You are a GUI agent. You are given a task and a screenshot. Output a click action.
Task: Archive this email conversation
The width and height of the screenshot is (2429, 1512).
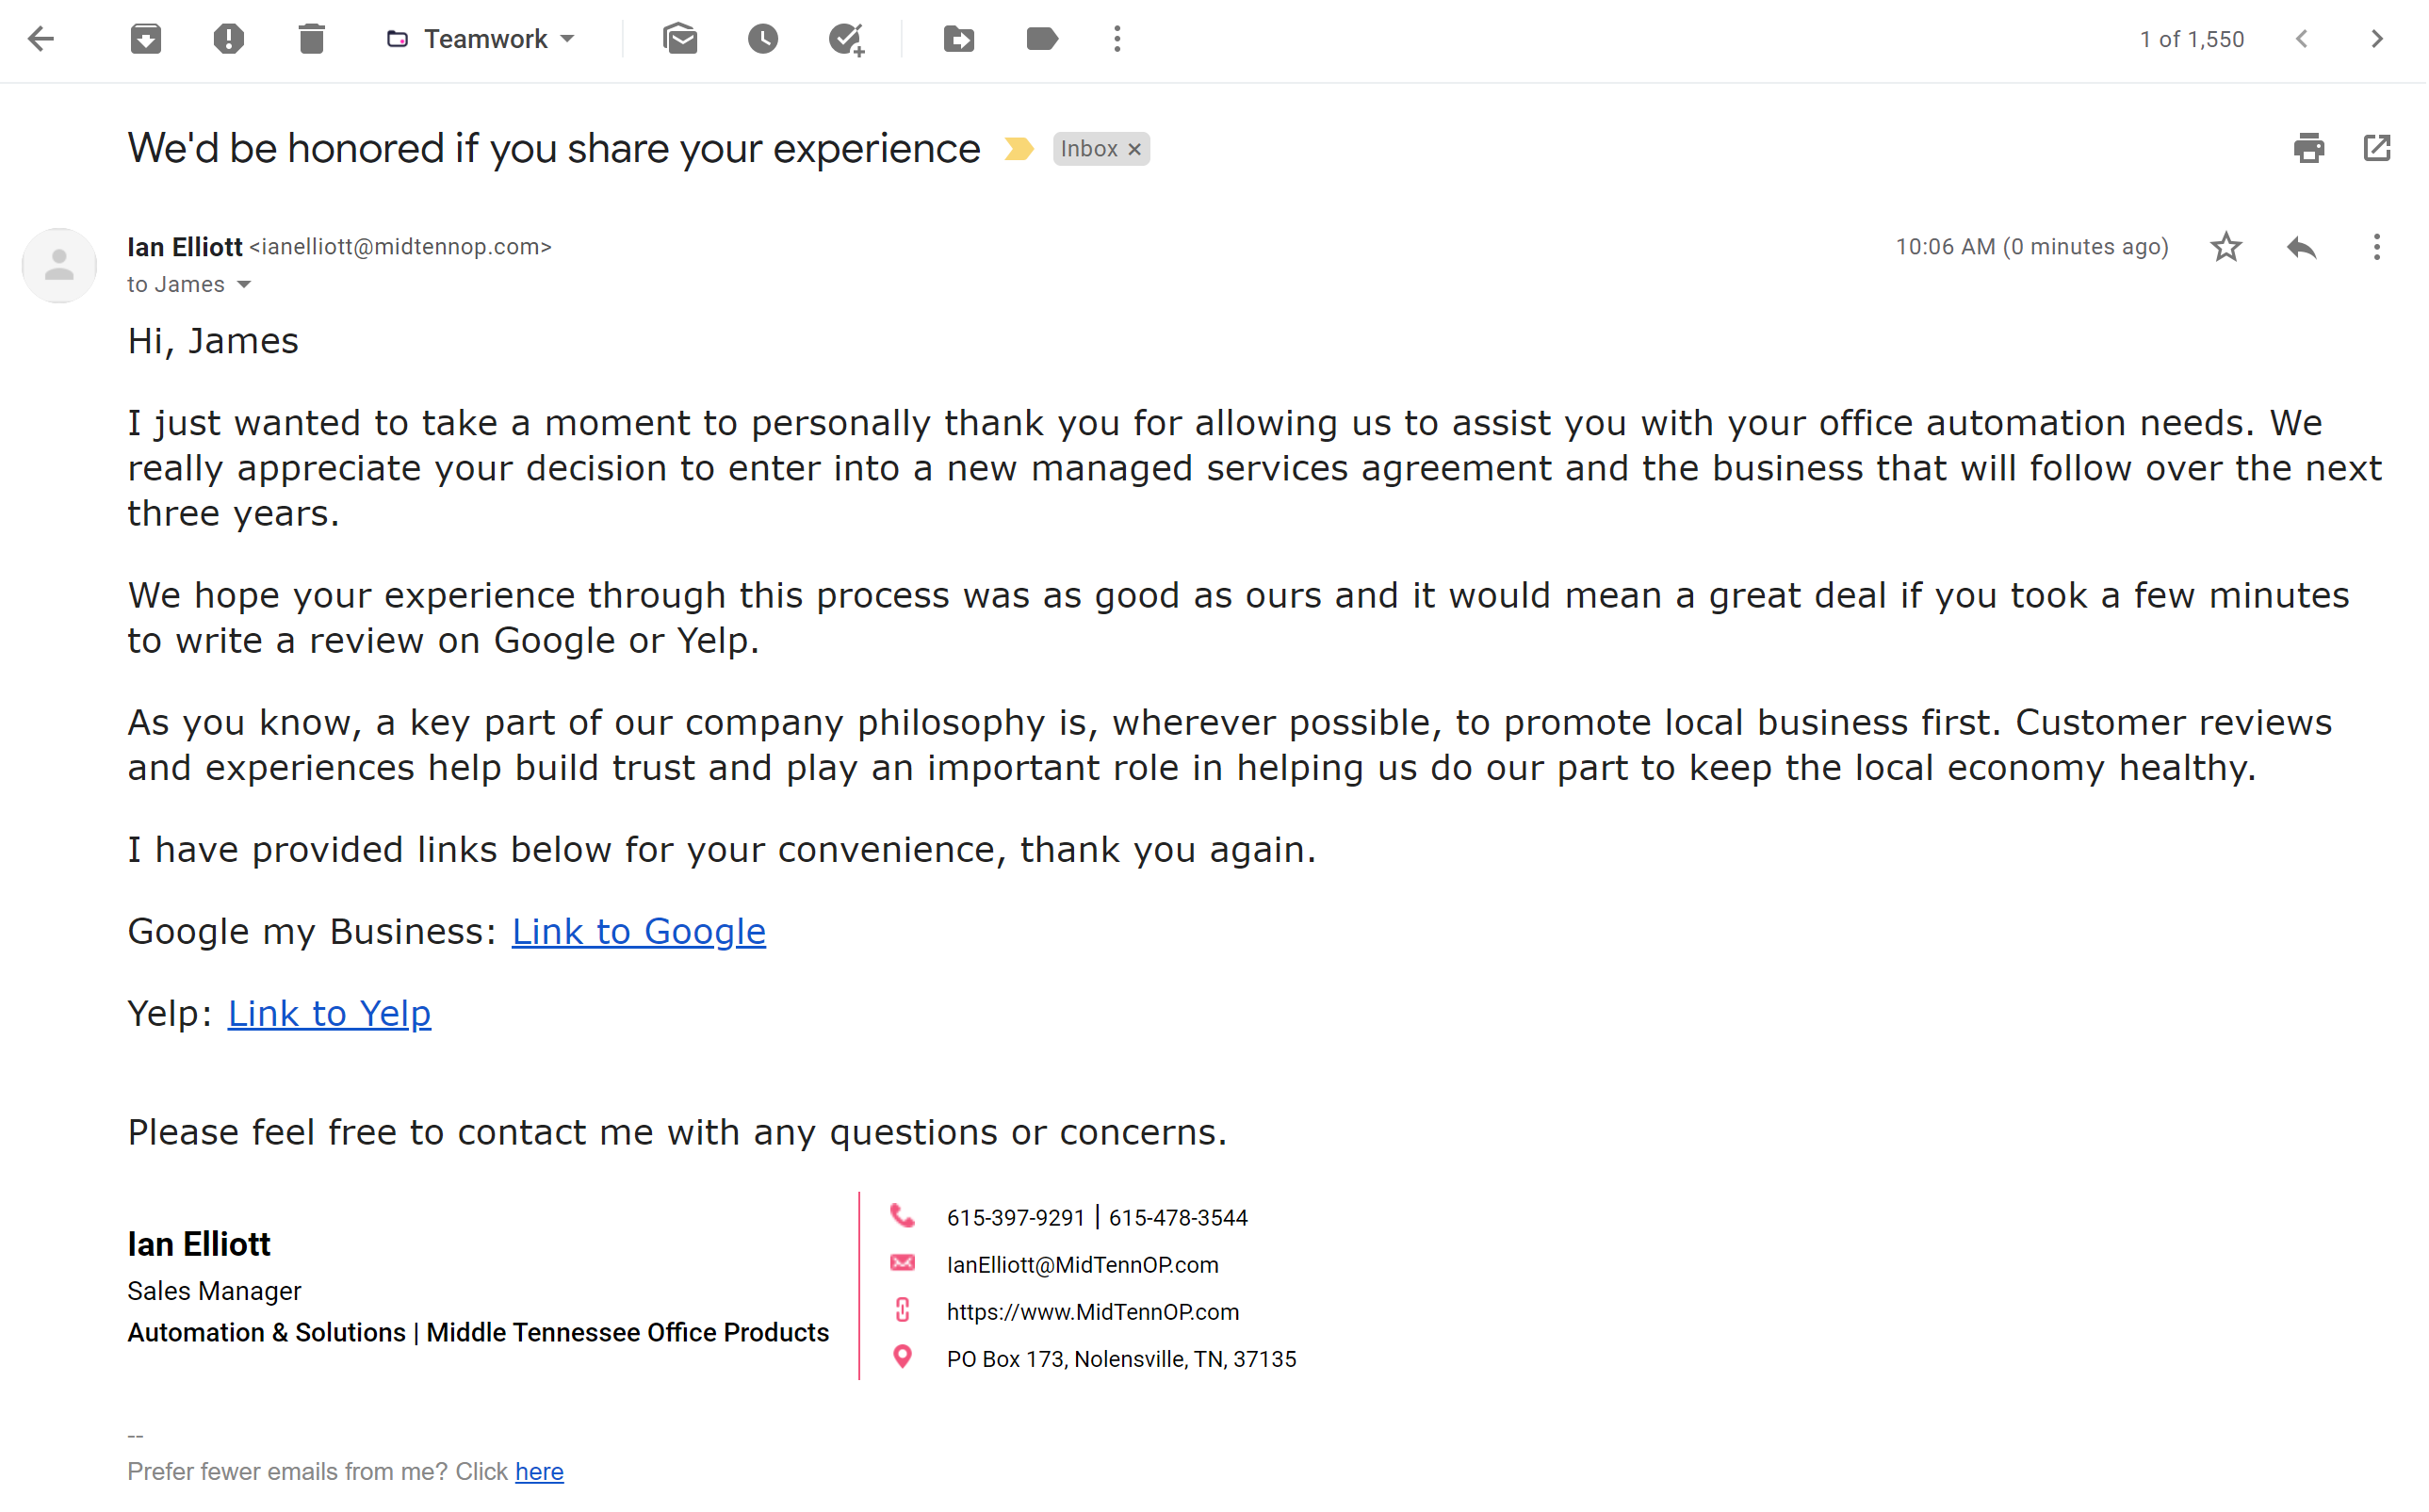(x=146, y=39)
